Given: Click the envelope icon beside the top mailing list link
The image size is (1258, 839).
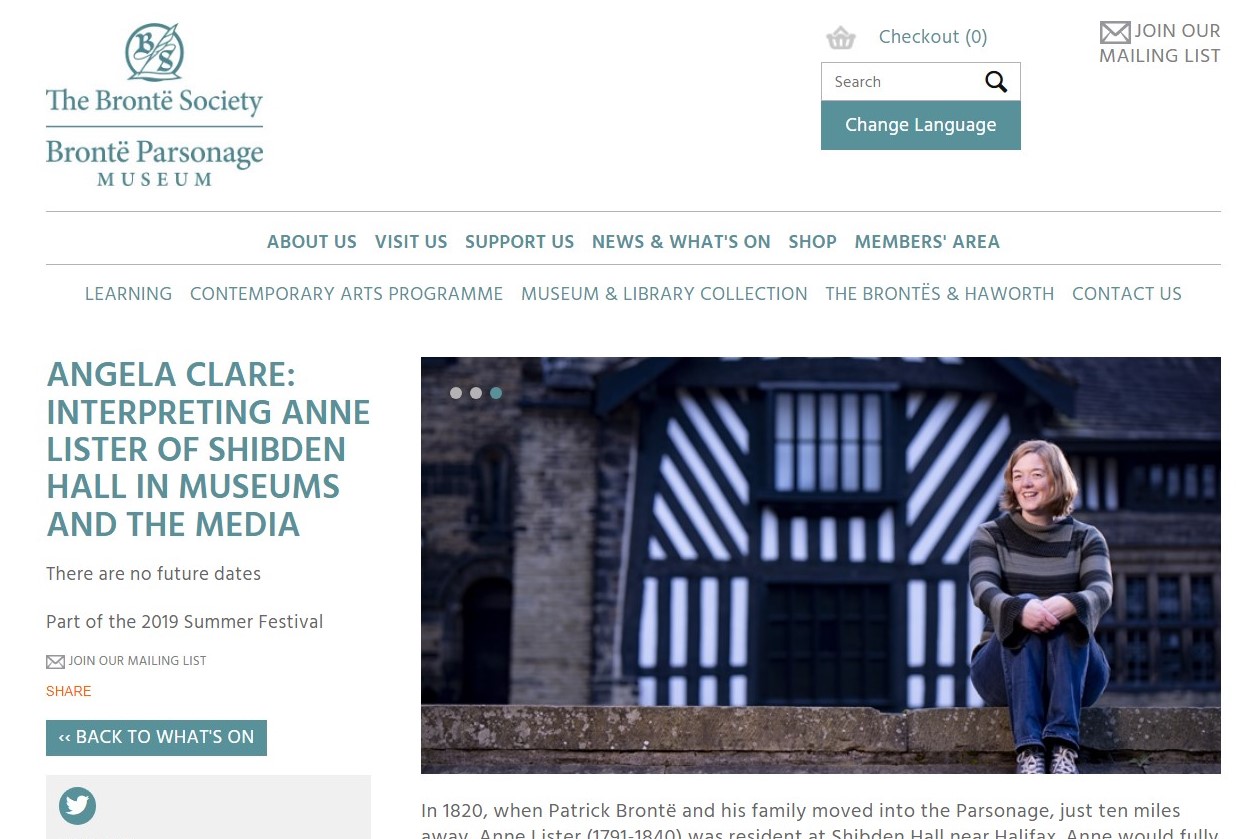Looking at the screenshot, I should click(1115, 32).
